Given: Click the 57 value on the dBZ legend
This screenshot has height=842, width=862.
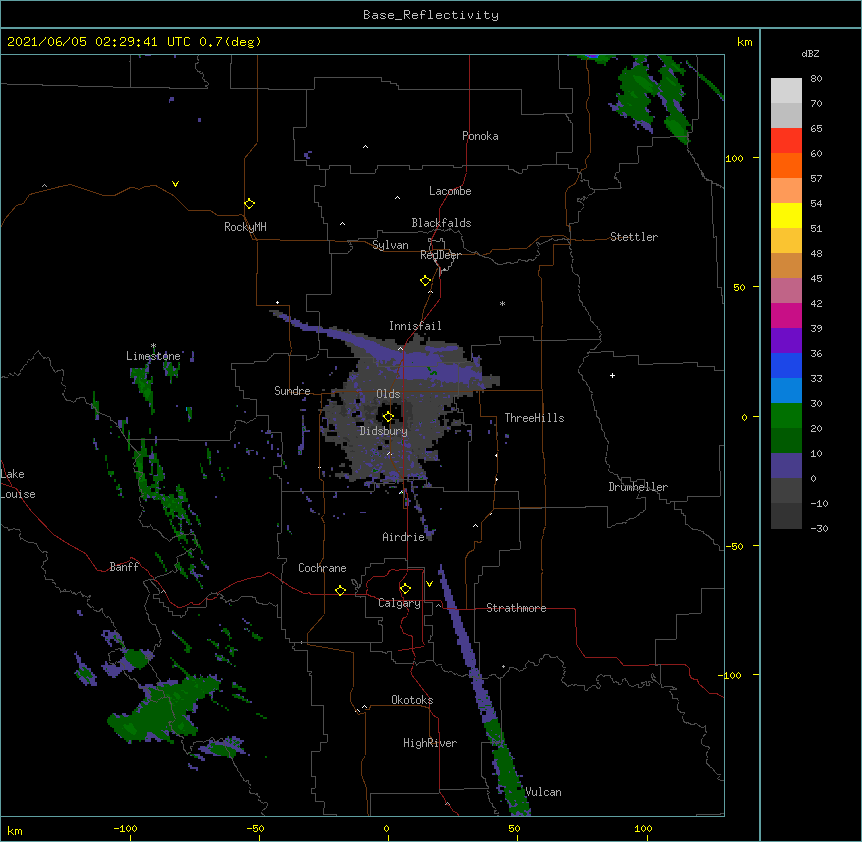Looking at the screenshot, I should (816, 179).
